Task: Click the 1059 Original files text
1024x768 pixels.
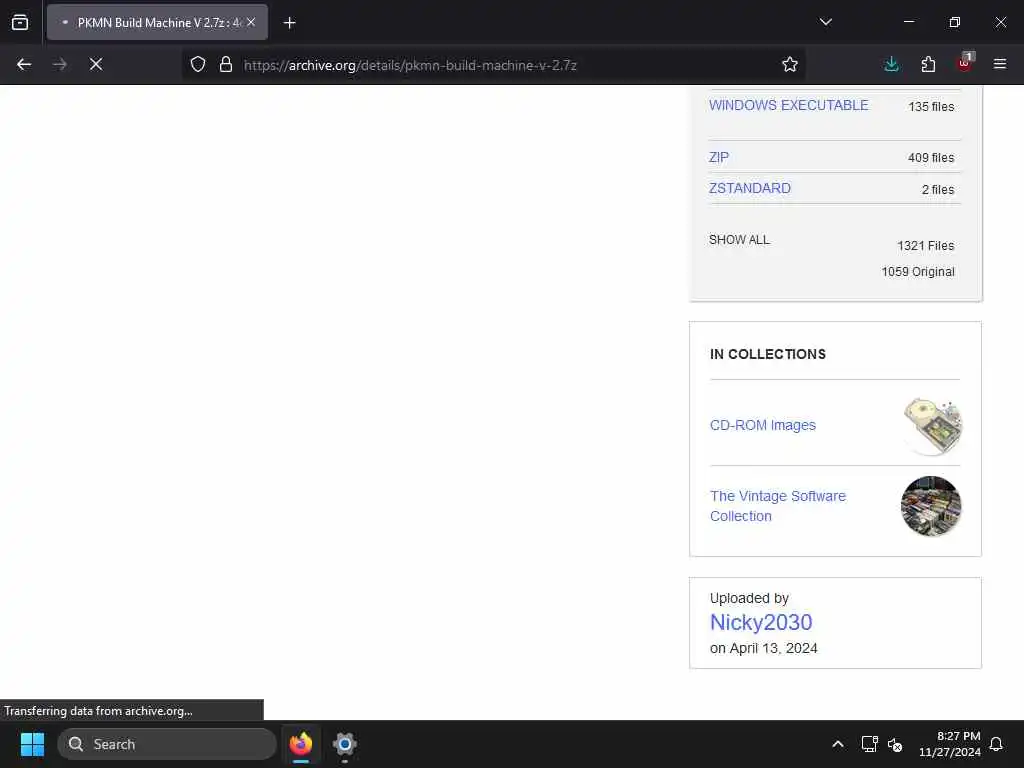Action: tap(918, 272)
